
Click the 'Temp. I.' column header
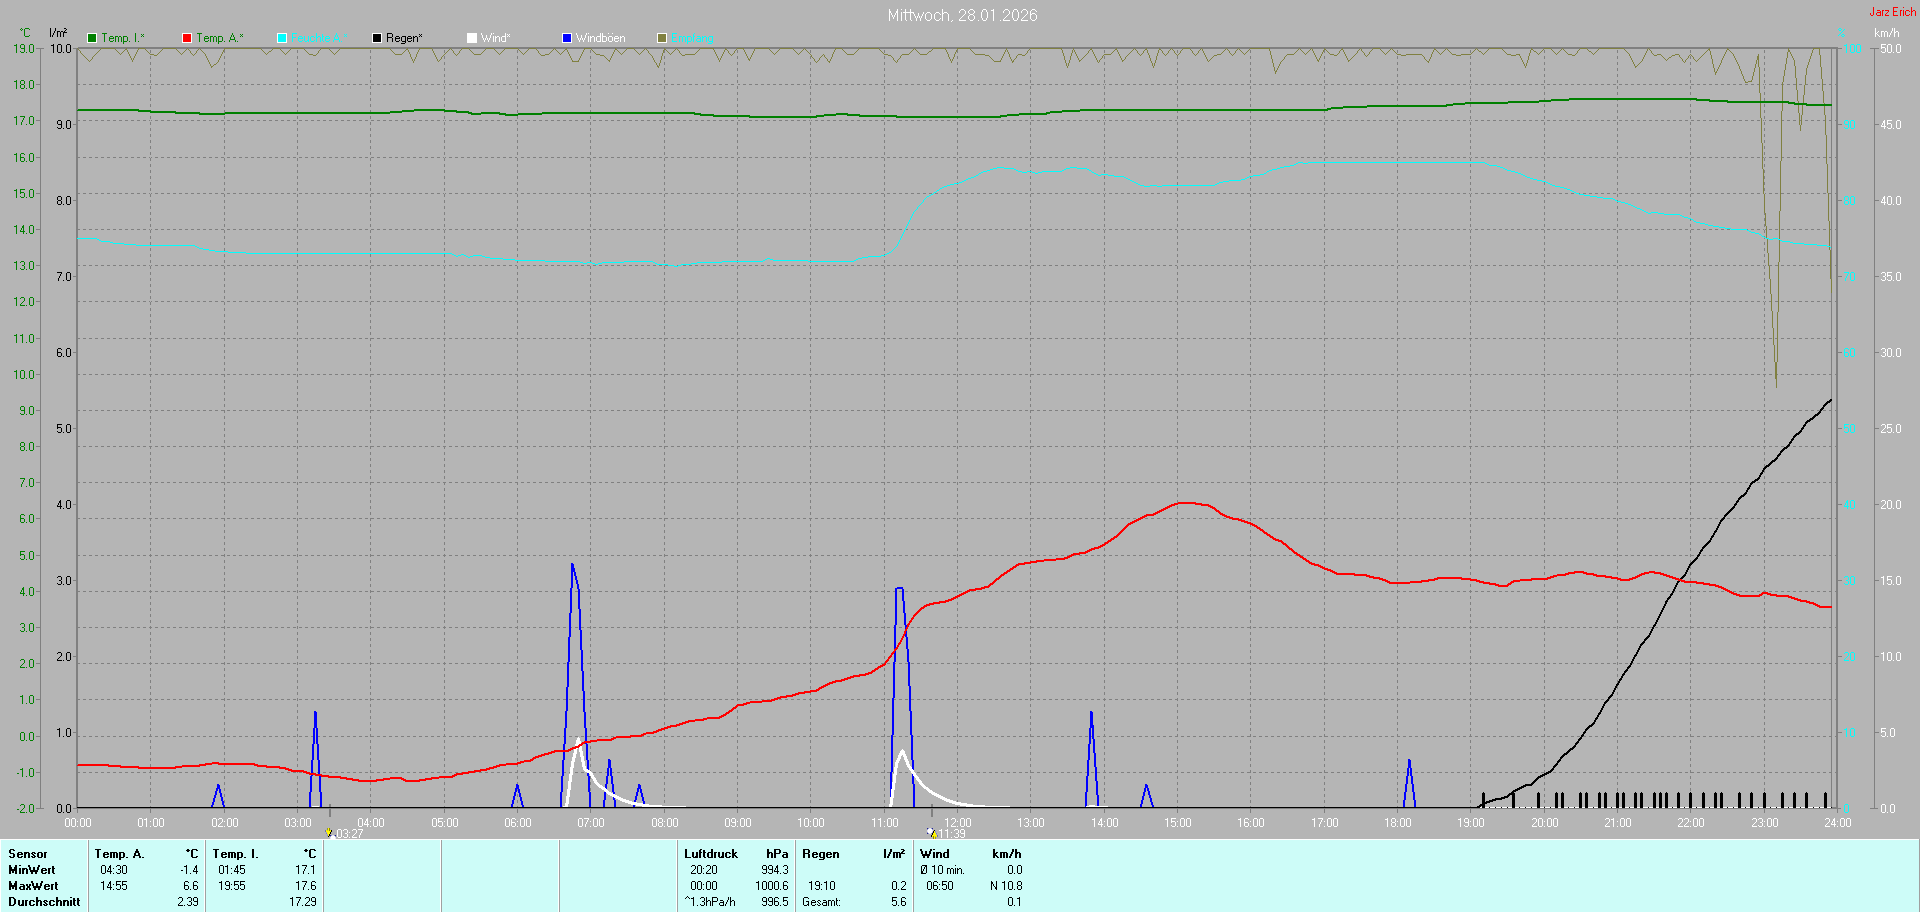(236, 854)
